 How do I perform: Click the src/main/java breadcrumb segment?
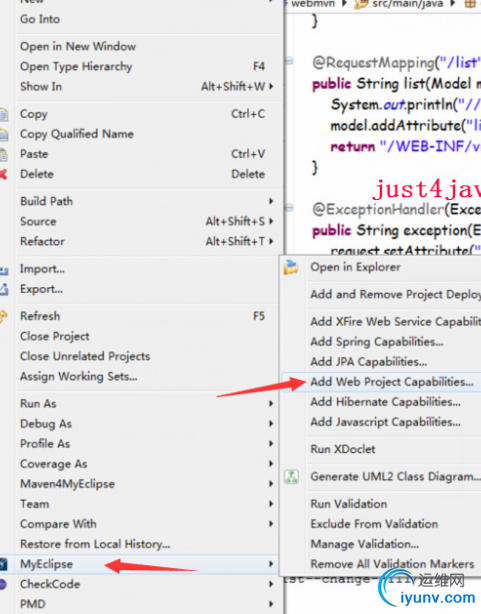pos(407,4)
